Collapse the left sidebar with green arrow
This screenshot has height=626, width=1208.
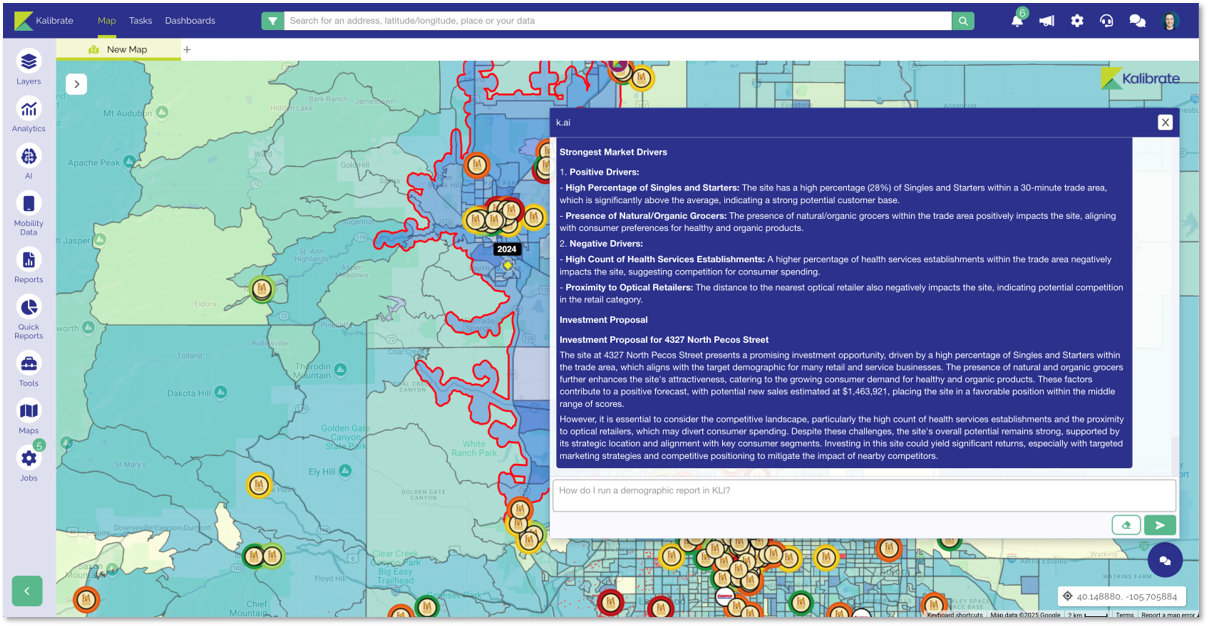[27, 591]
